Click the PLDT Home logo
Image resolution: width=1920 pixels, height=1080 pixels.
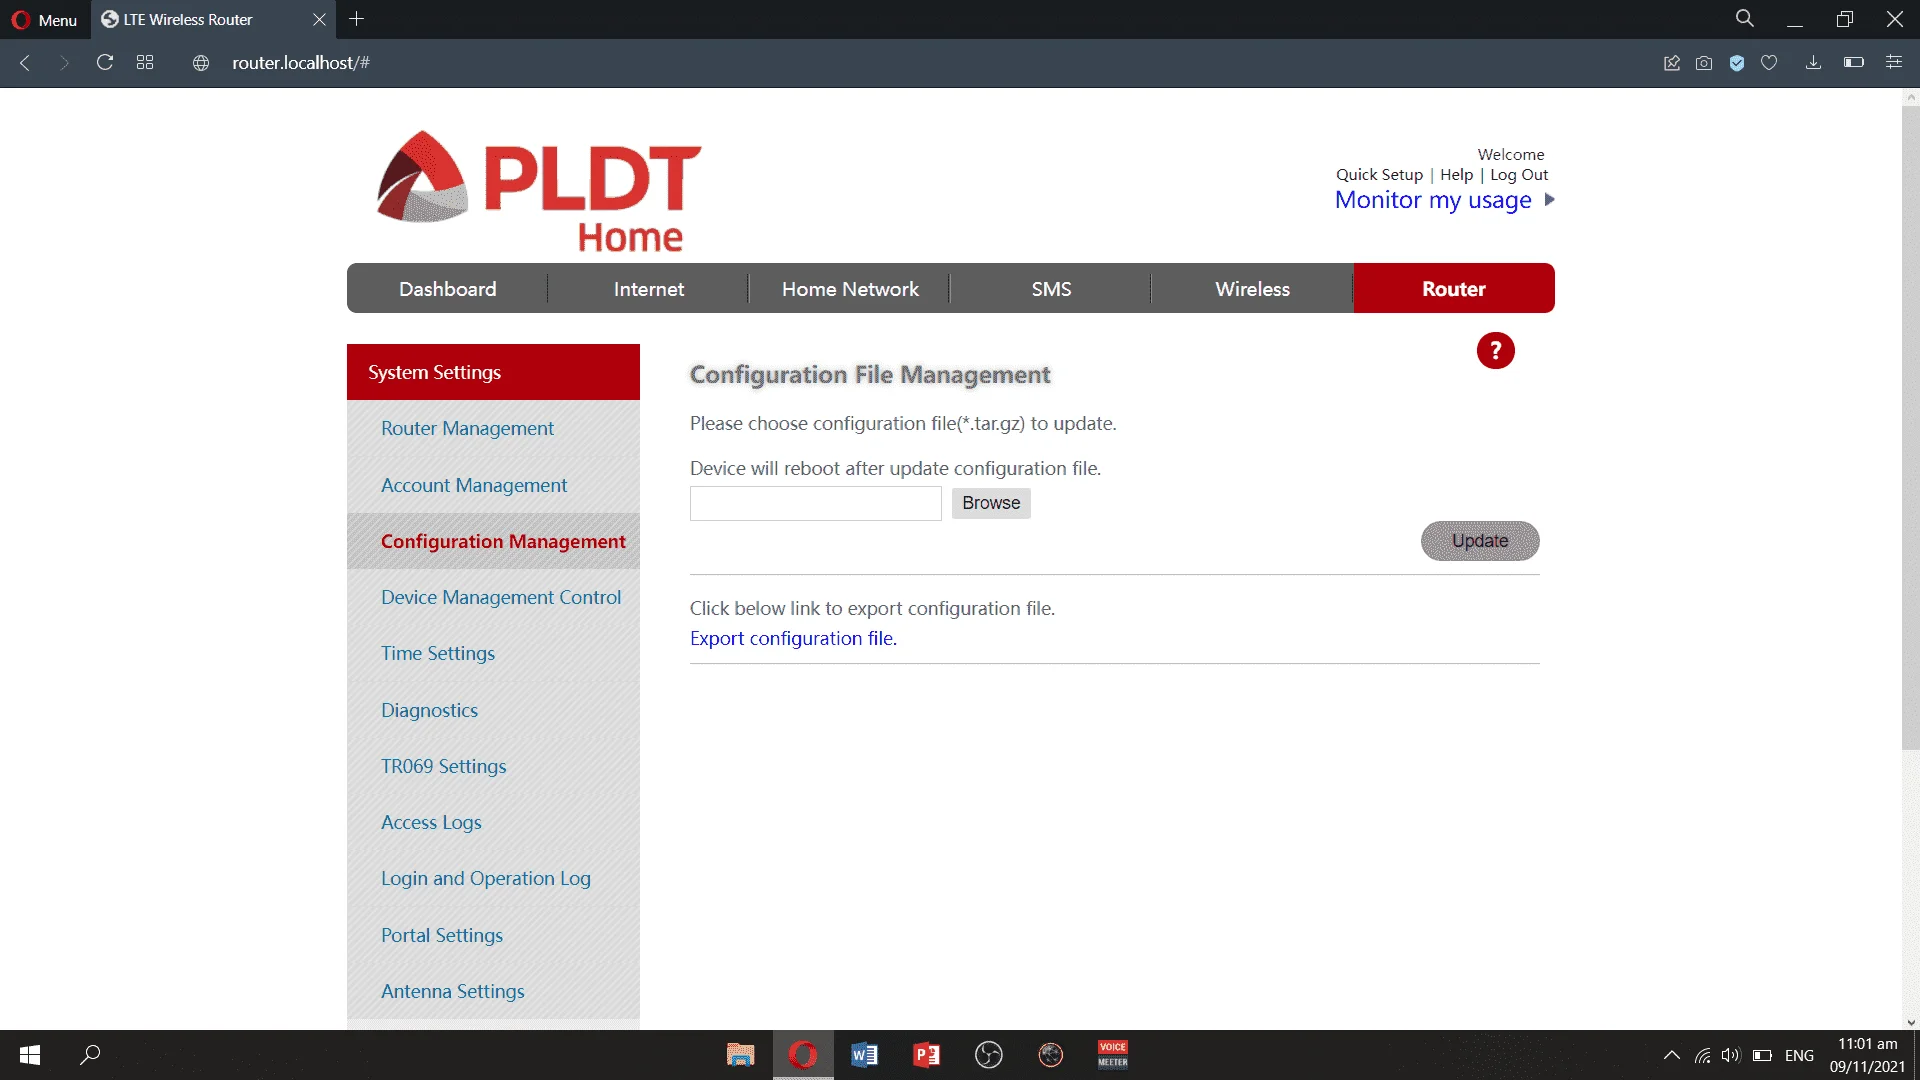click(540, 190)
